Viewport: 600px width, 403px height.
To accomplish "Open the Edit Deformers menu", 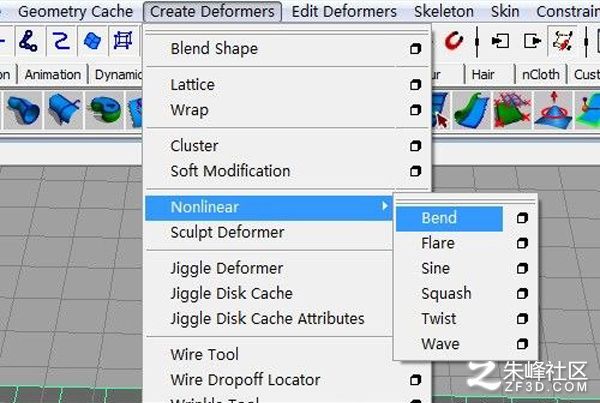I will click(x=344, y=12).
